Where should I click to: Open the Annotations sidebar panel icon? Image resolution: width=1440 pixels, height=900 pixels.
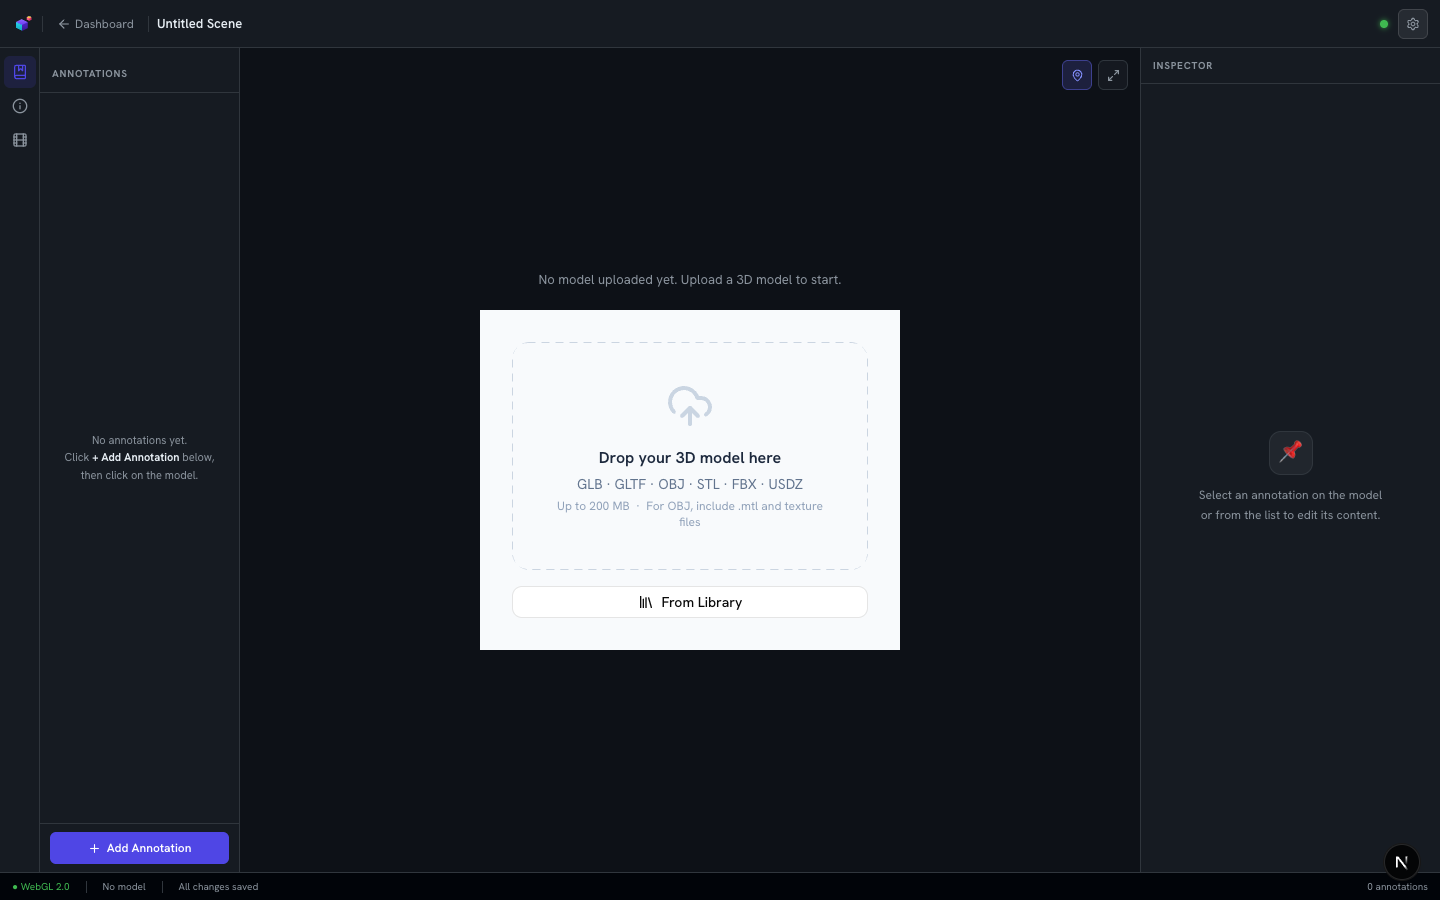click(x=20, y=72)
